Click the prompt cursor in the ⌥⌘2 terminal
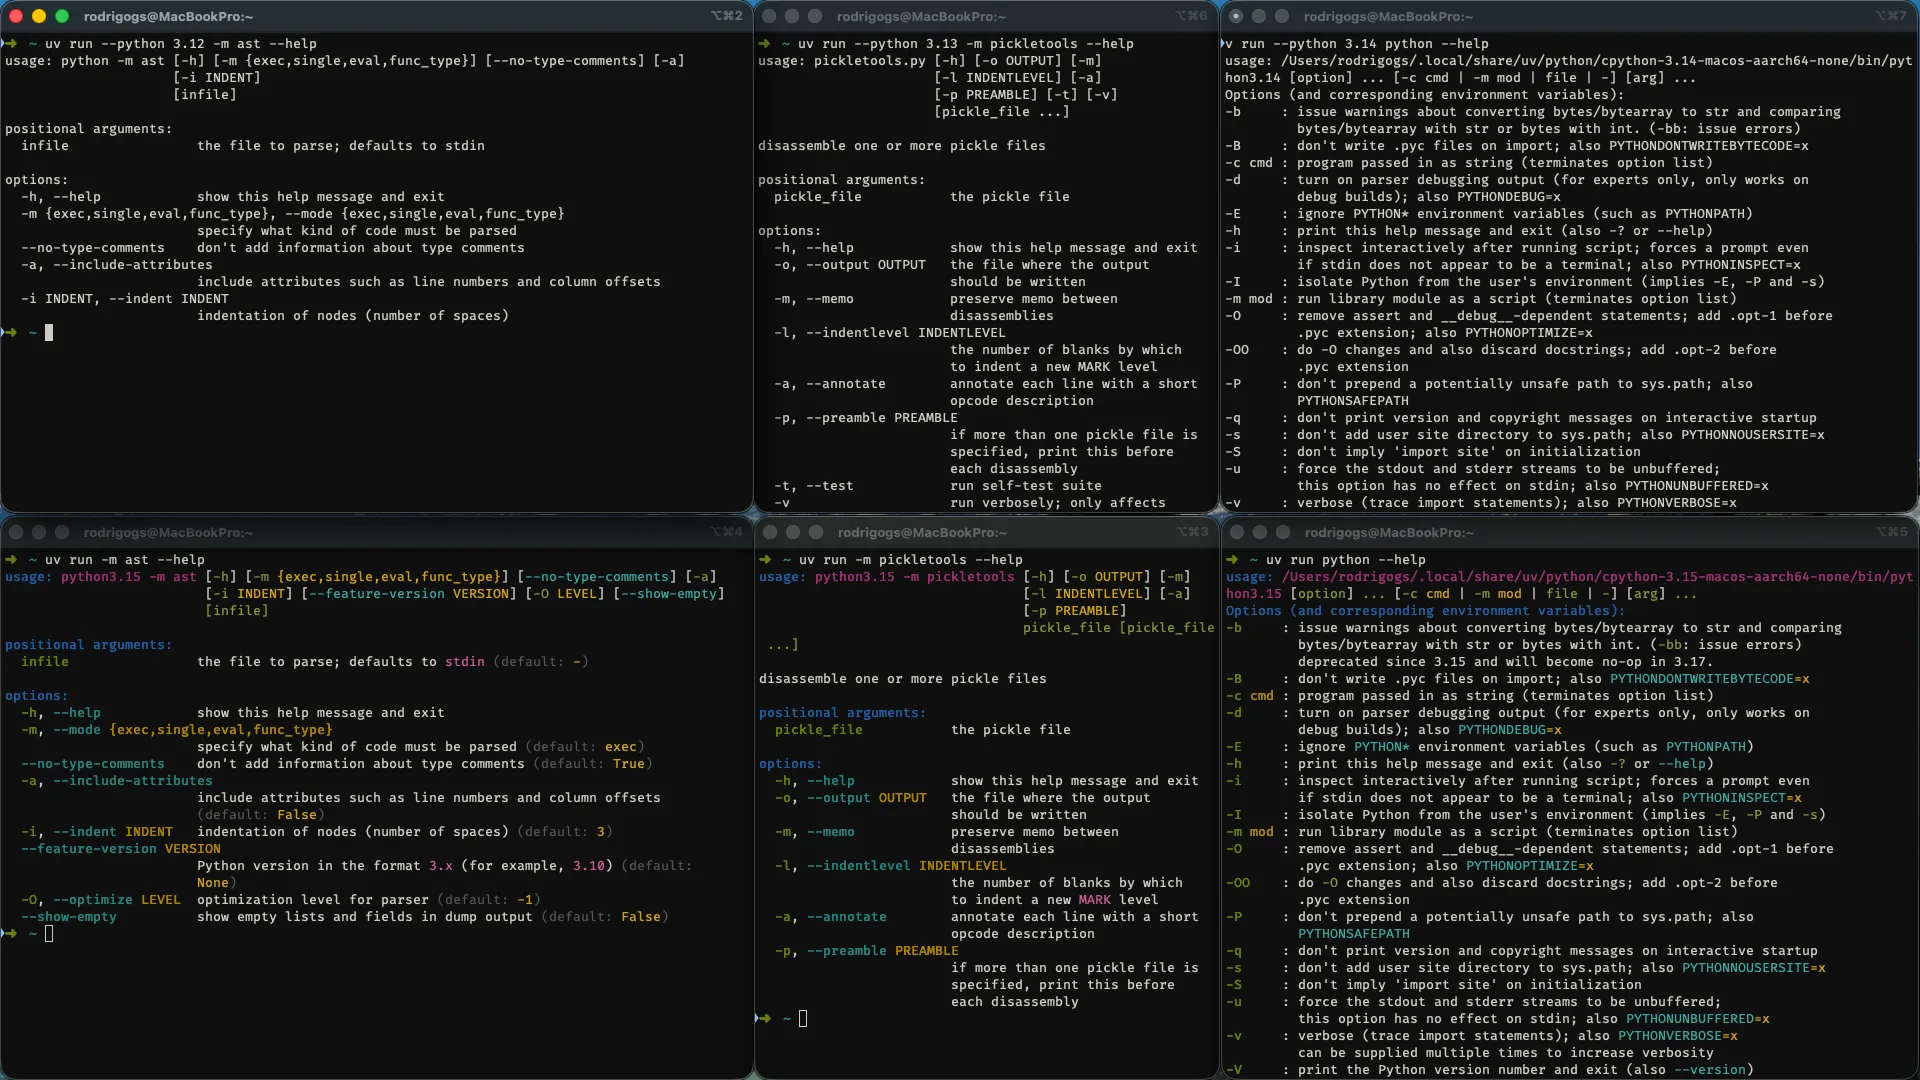The width and height of the screenshot is (1920, 1080). (49, 332)
